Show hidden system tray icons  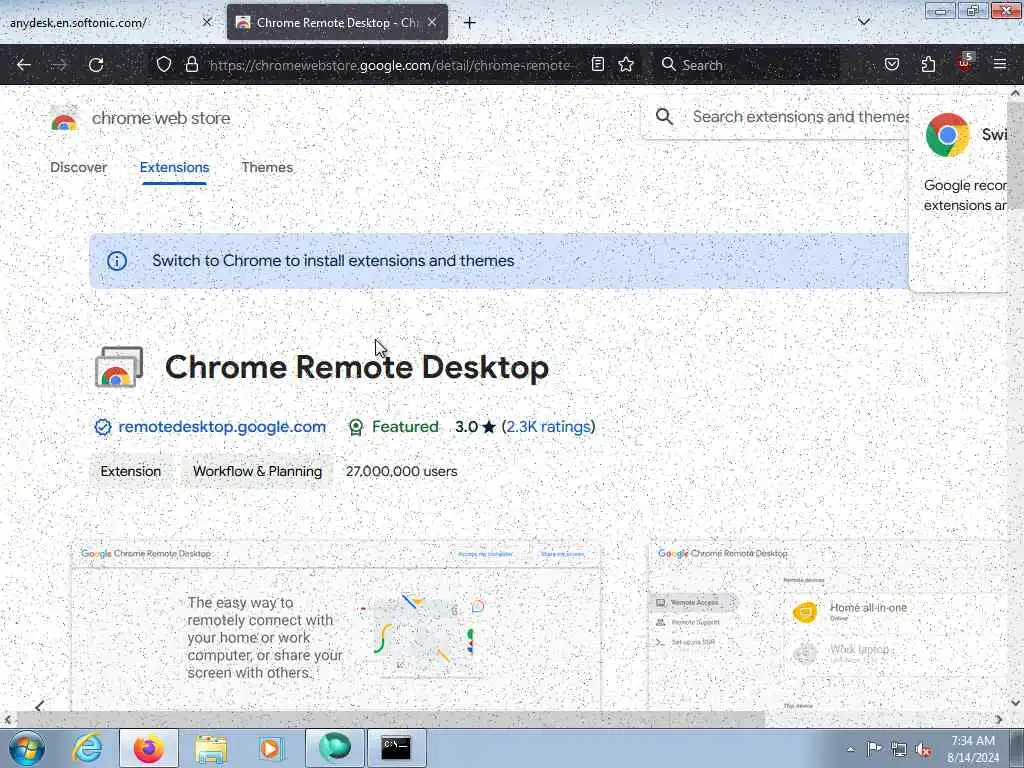(850, 750)
